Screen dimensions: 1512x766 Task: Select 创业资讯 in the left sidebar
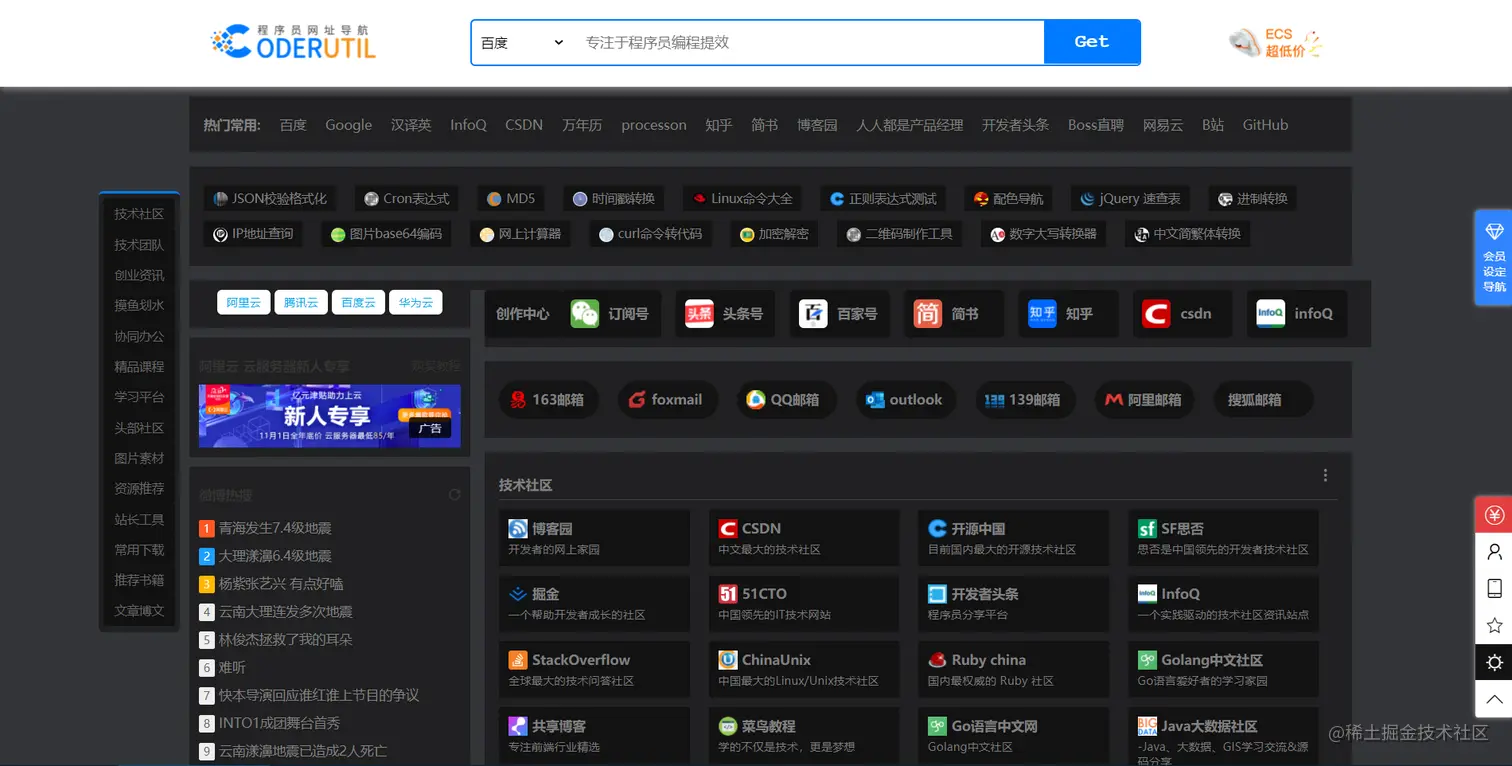(x=139, y=275)
